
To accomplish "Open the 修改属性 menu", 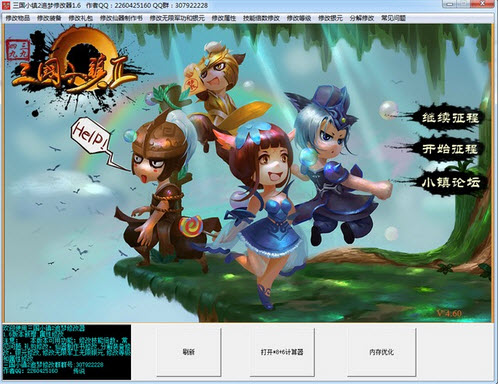I will (224, 18).
